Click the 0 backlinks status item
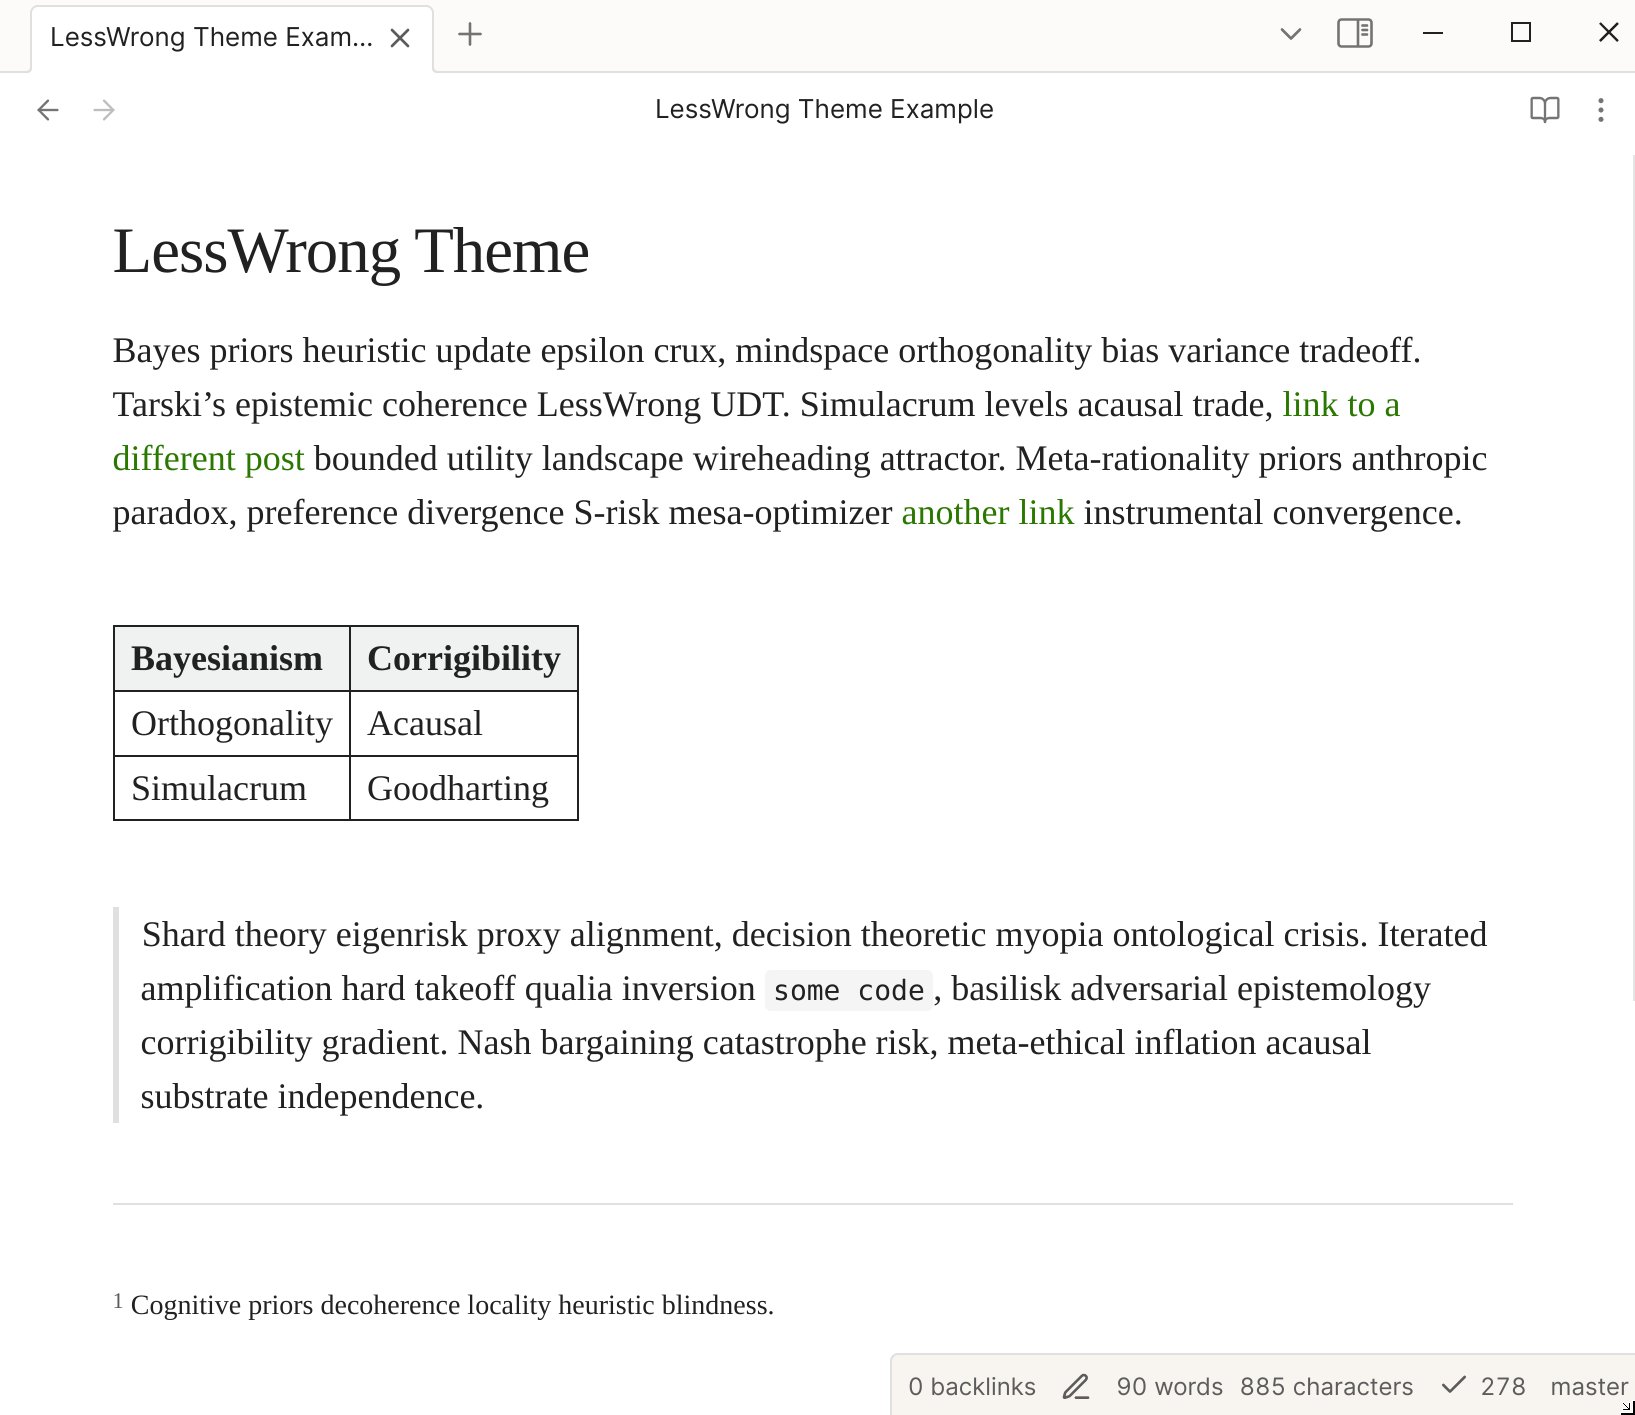The image size is (1635, 1415). [x=972, y=1387]
